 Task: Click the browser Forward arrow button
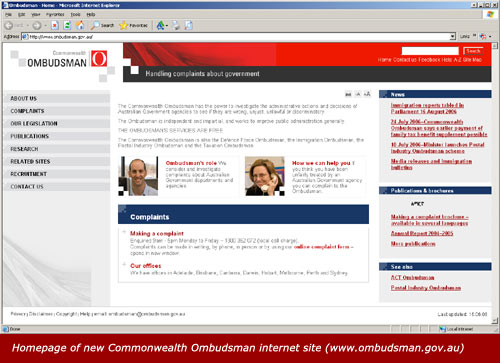tap(37, 25)
